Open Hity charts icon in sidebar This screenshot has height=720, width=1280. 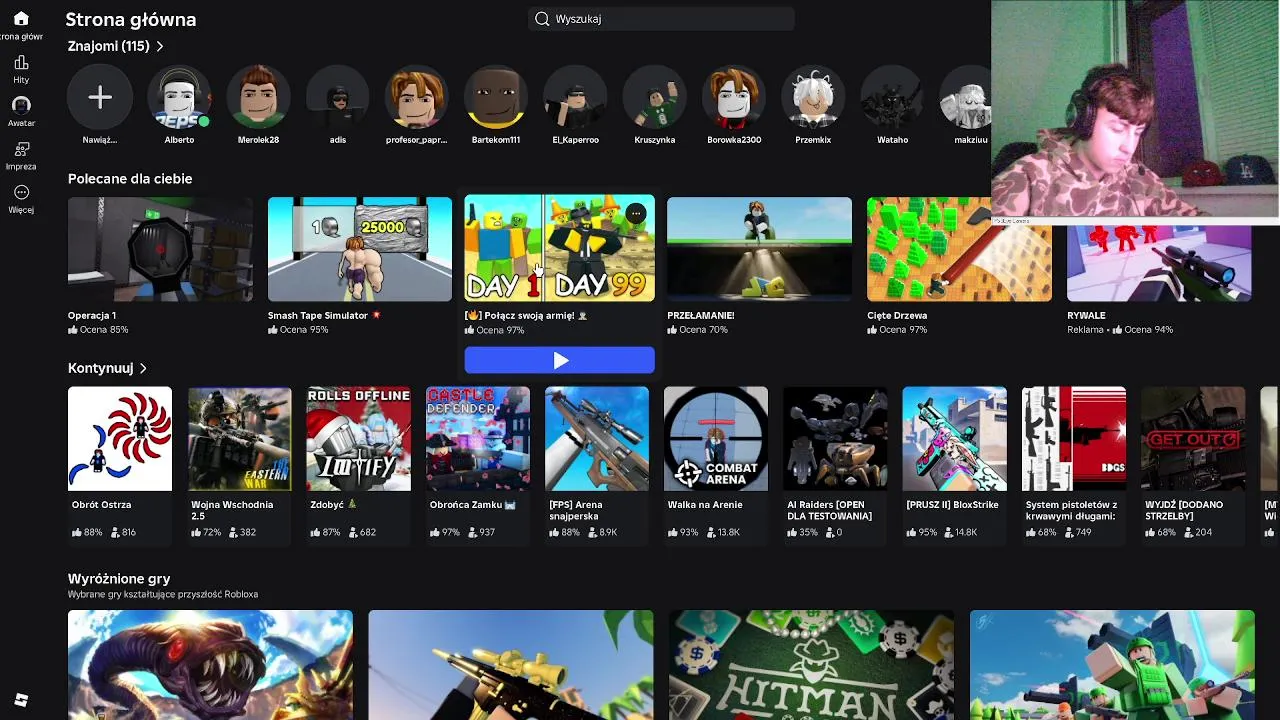pyautogui.click(x=21, y=62)
